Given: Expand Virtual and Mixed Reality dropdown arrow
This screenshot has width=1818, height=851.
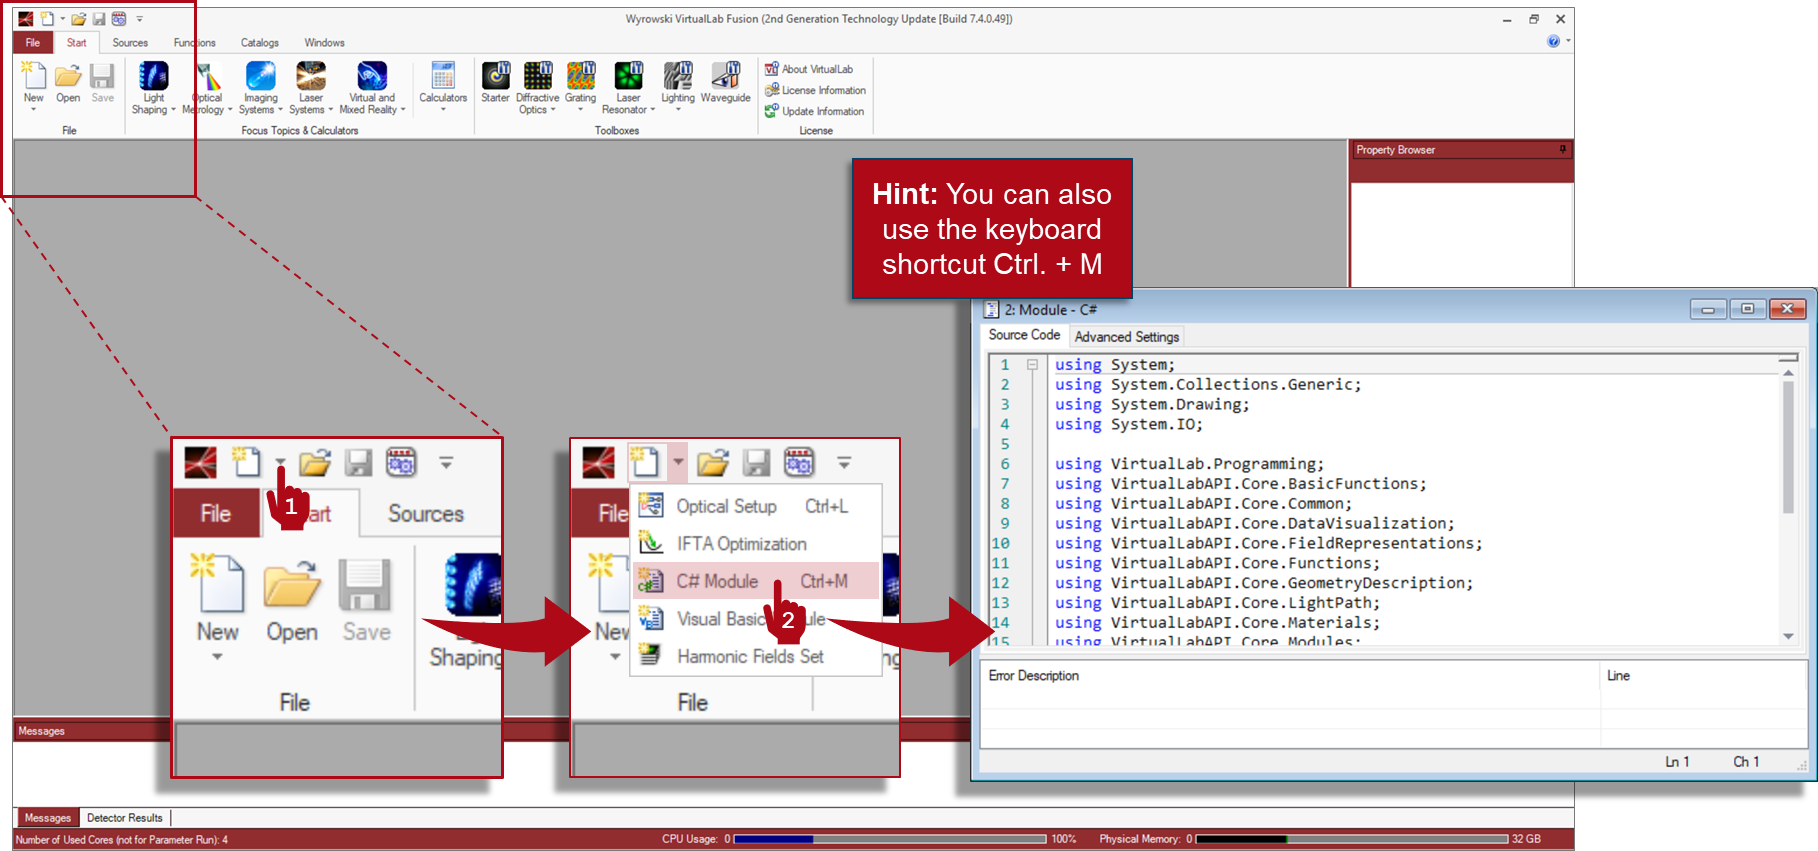Looking at the screenshot, I should click(x=403, y=110).
